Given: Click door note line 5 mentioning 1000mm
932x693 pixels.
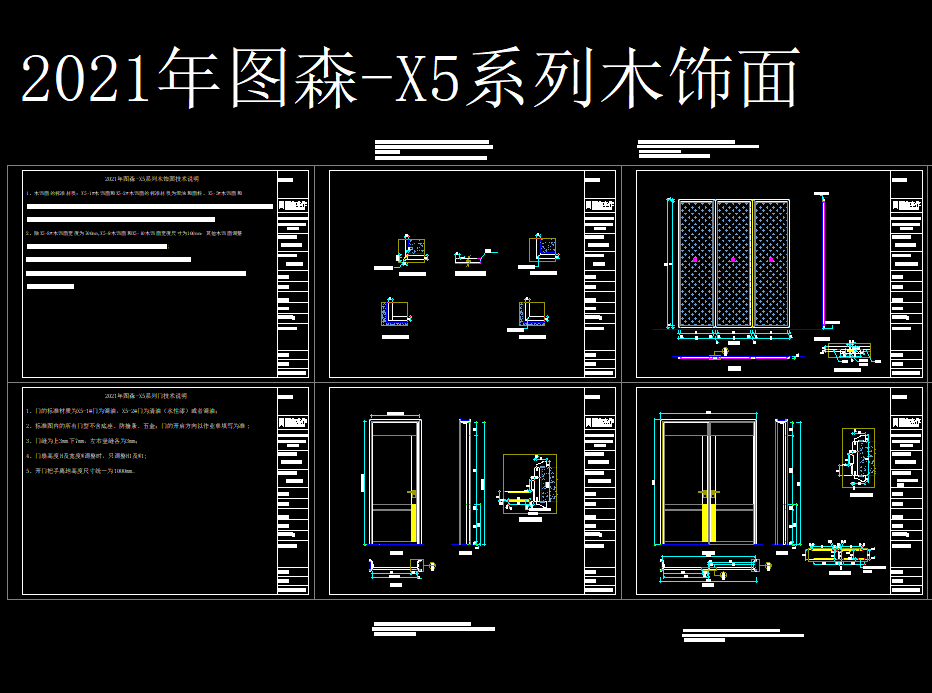Looking at the screenshot, I should point(80,471).
